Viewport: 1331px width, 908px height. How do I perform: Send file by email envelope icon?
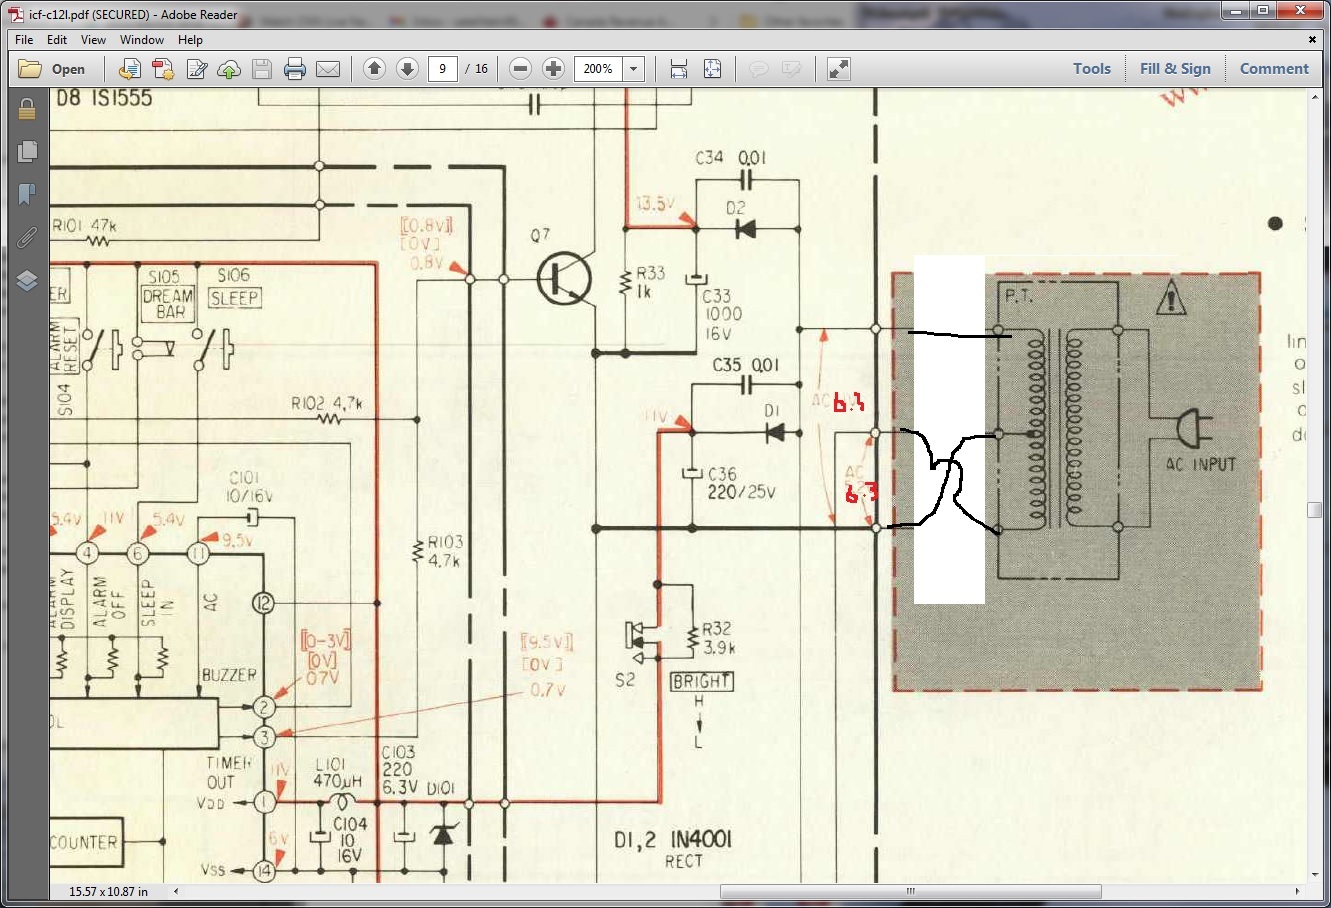tap(328, 69)
